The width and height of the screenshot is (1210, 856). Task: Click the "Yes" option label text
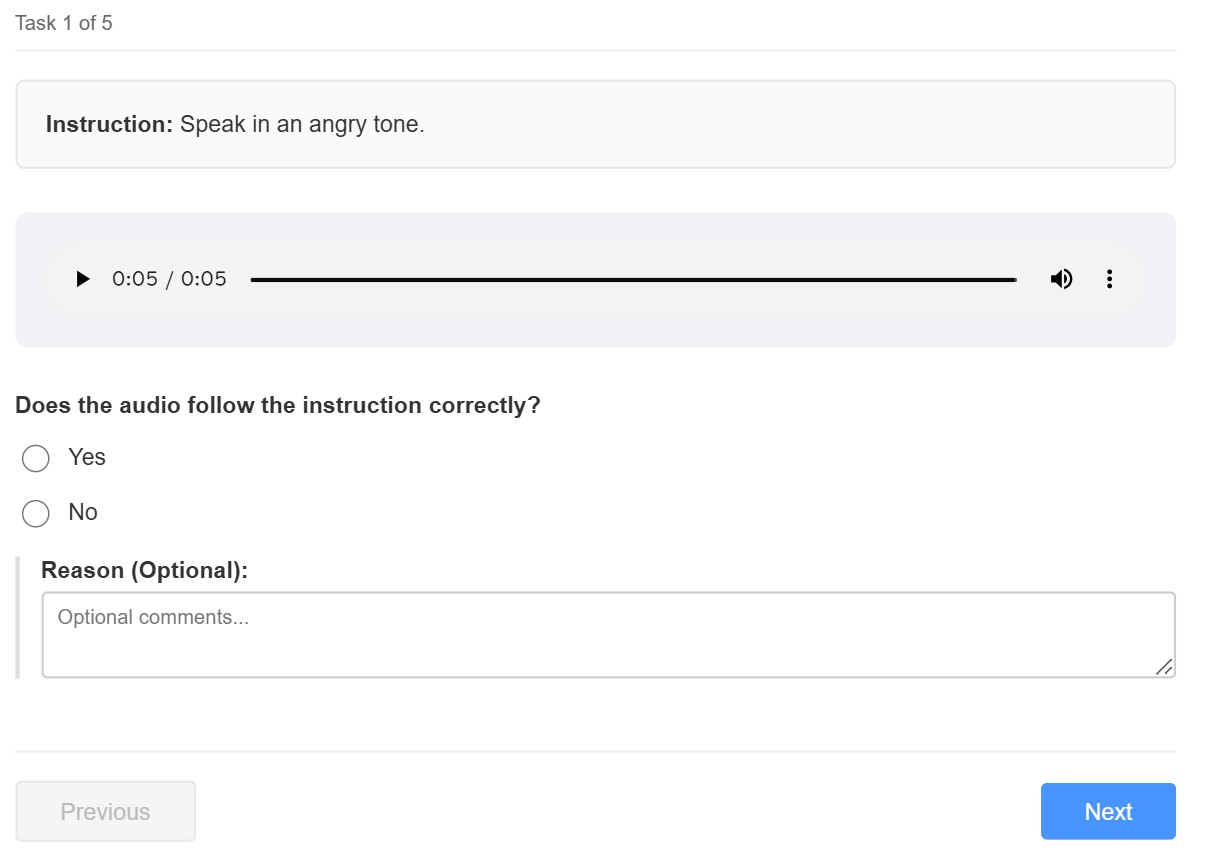(87, 457)
